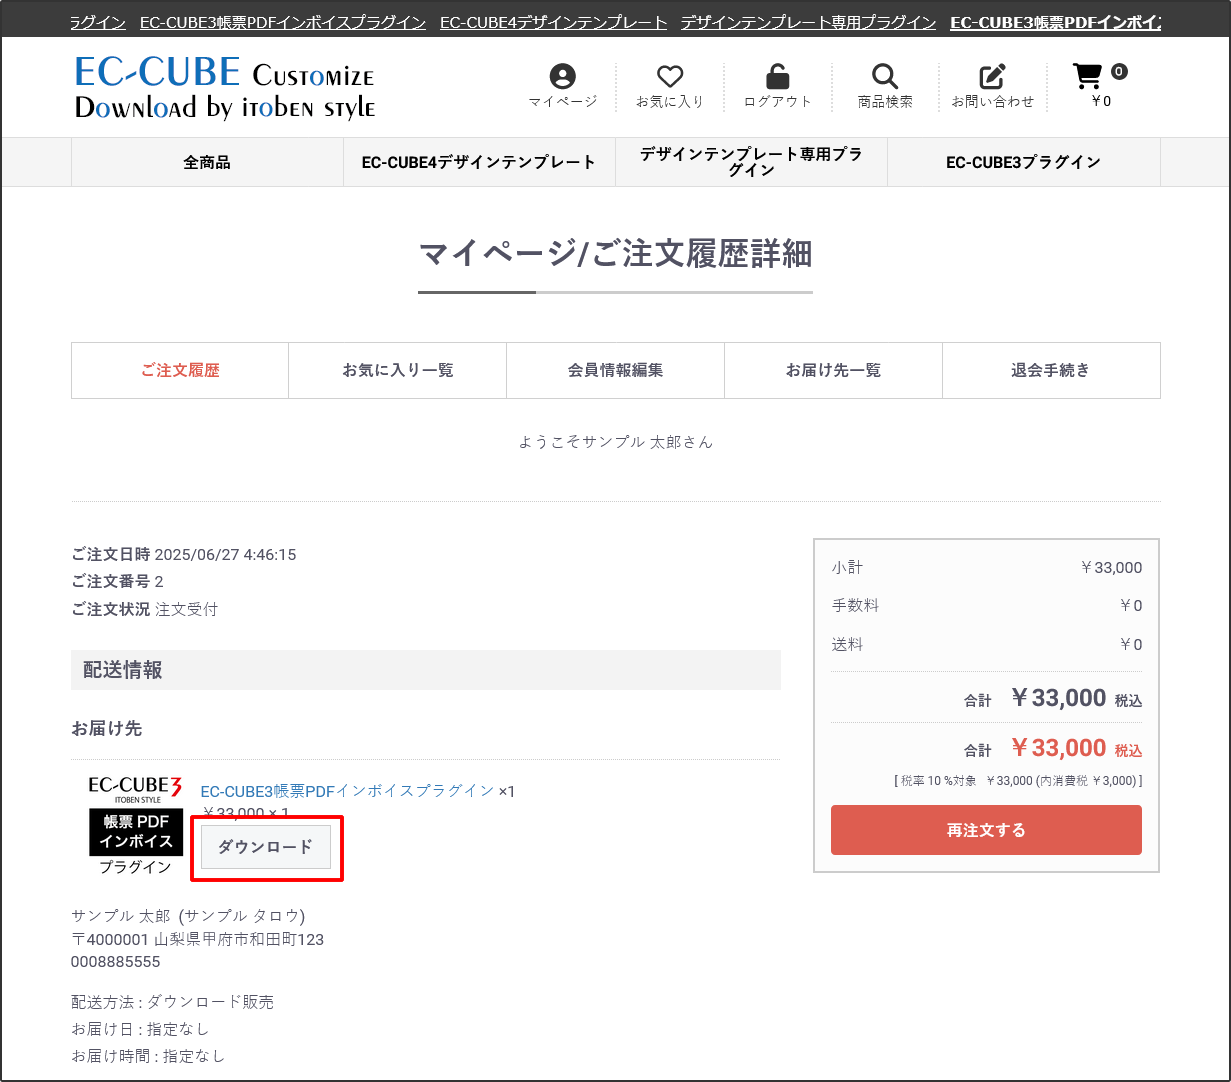The width and height of the screenshot is (1231, 1082).
Task: Open デザインテンプレート専用プラグイン navigation menu
Action: click(751, 162)
